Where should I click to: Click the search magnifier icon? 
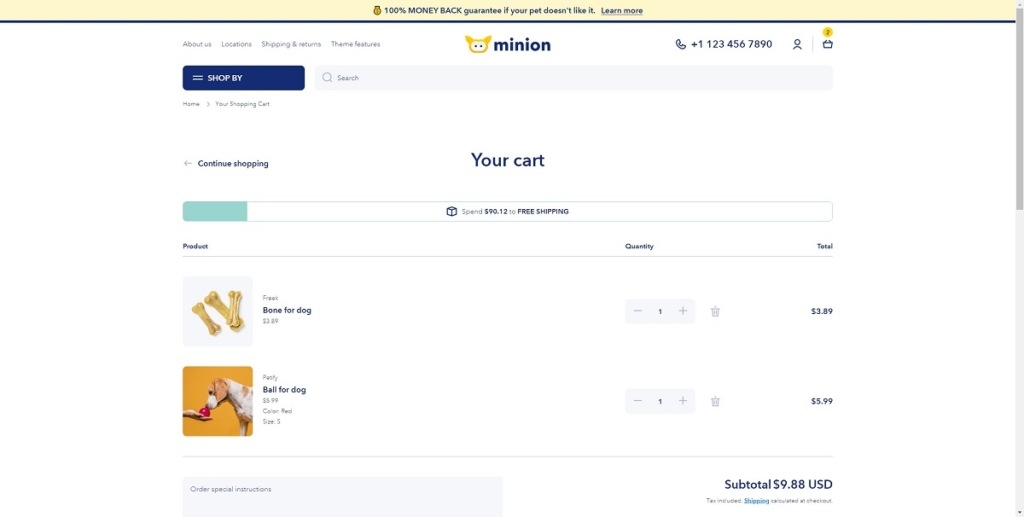click(327, 78)
